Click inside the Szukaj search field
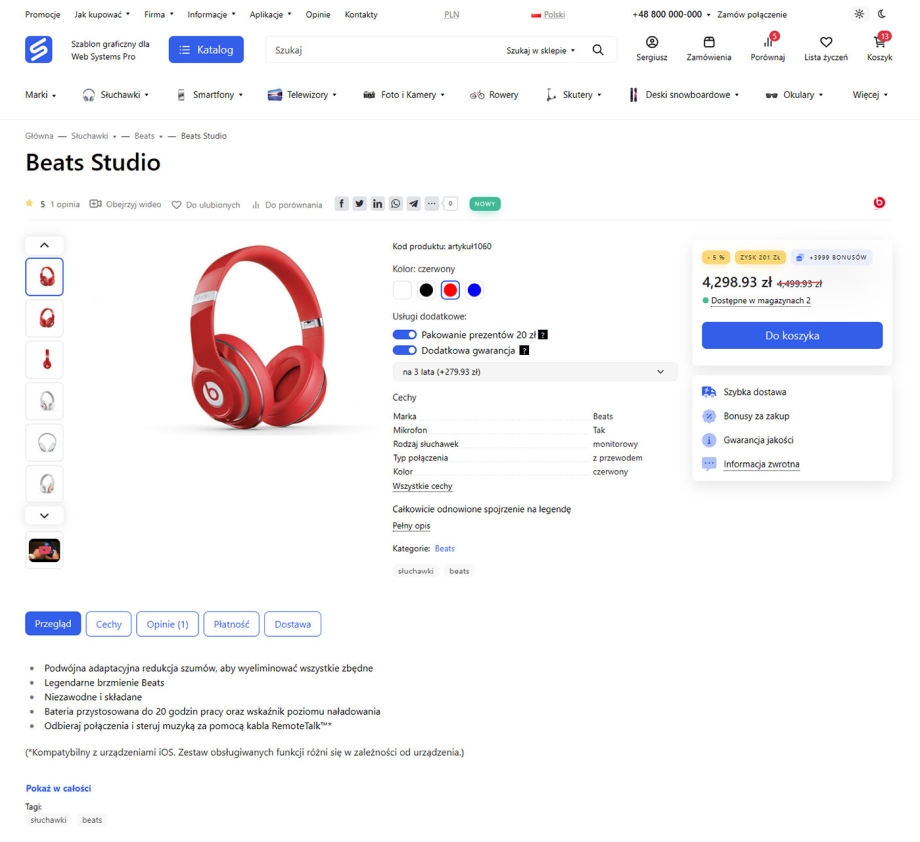Image resolution: width=920 pixels, height=842 pixels. click(x=380, y=50)
